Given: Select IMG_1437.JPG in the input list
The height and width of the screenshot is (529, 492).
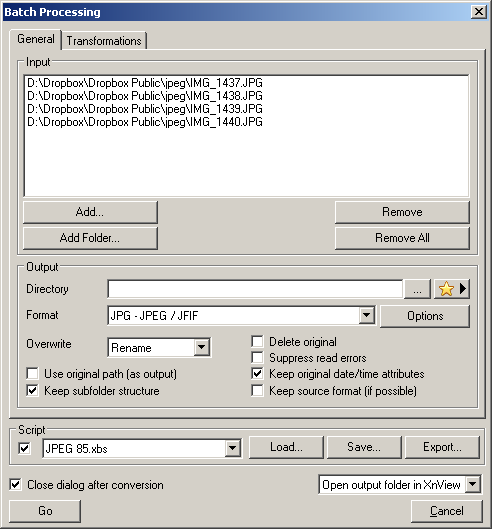Looking at the screenshot, I should (x=145, y=83).
